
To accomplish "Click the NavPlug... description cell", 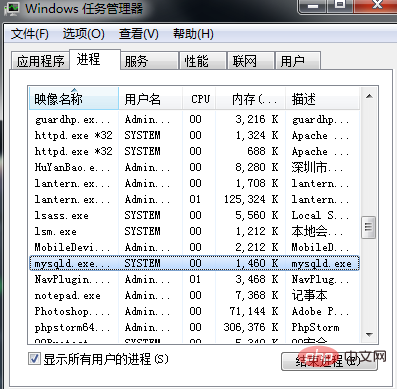I will tap(320, 279).
